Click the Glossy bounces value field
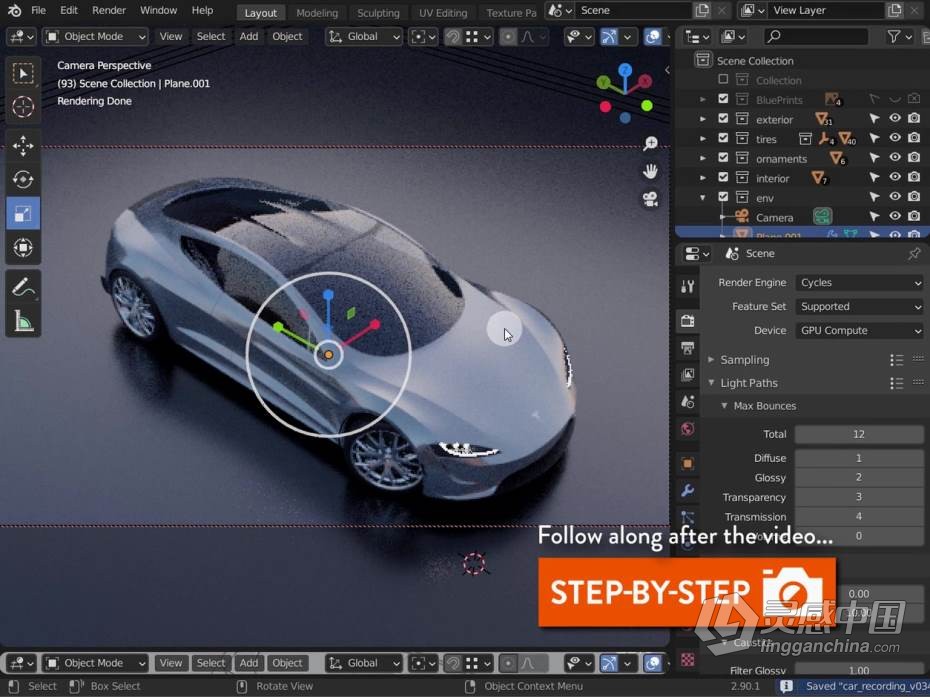Image resolution: width=930 pixels, height=697 pixels. click(x=859, y=478)
